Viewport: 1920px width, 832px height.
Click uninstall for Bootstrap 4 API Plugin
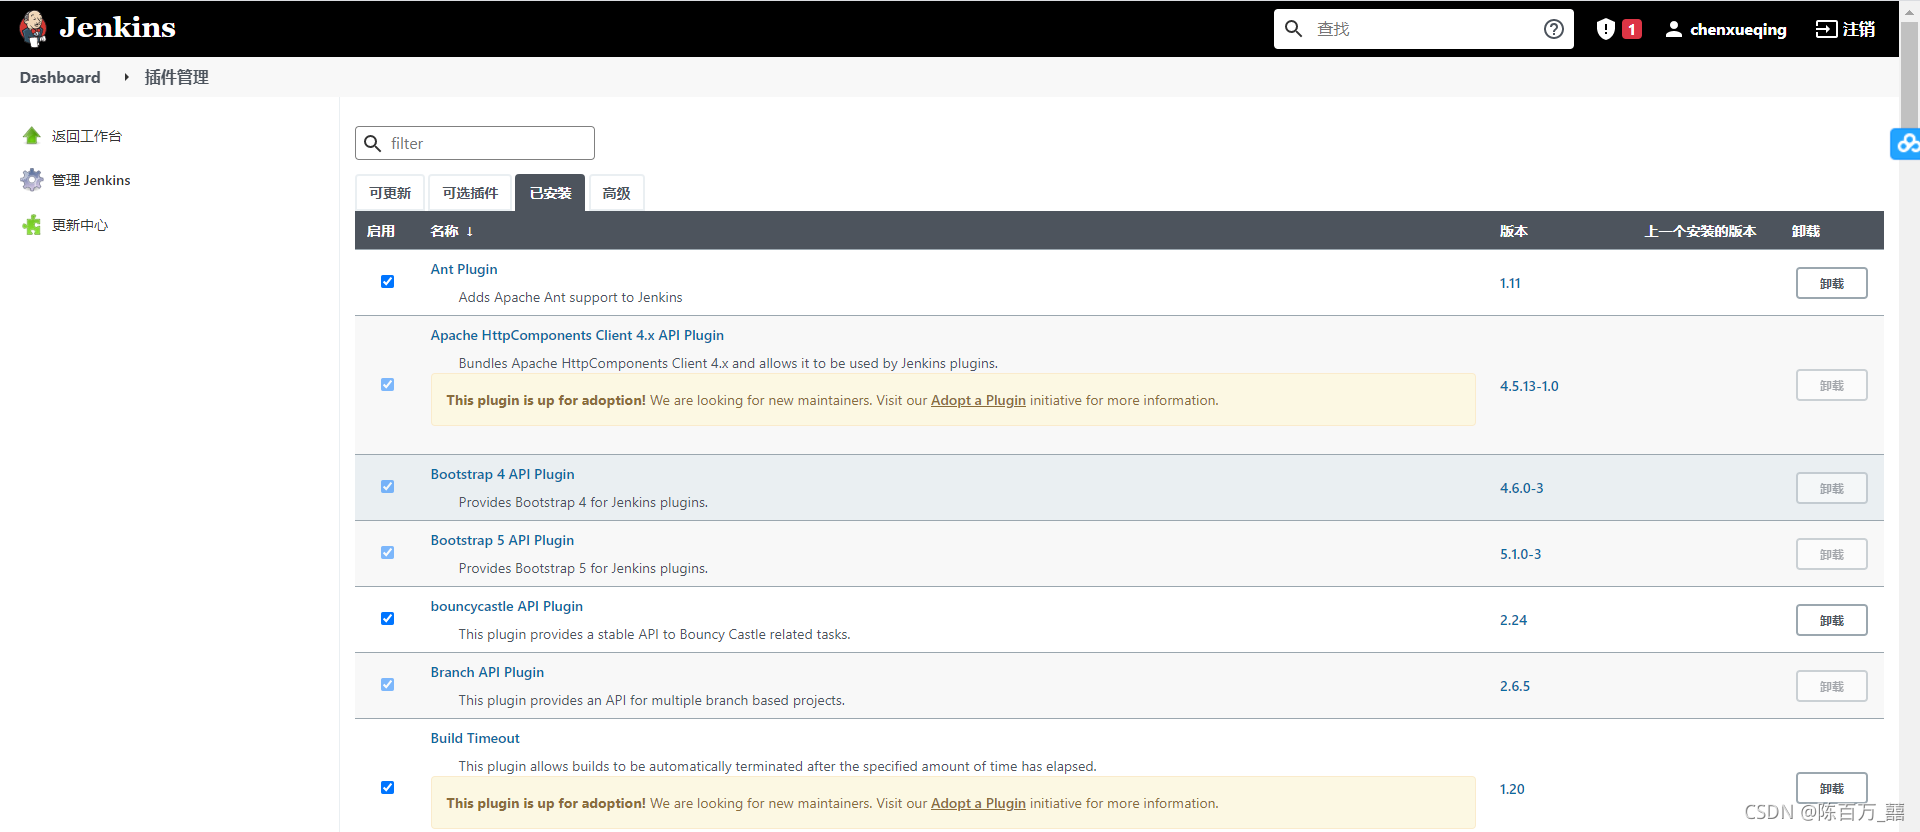tap(1831, 488)
